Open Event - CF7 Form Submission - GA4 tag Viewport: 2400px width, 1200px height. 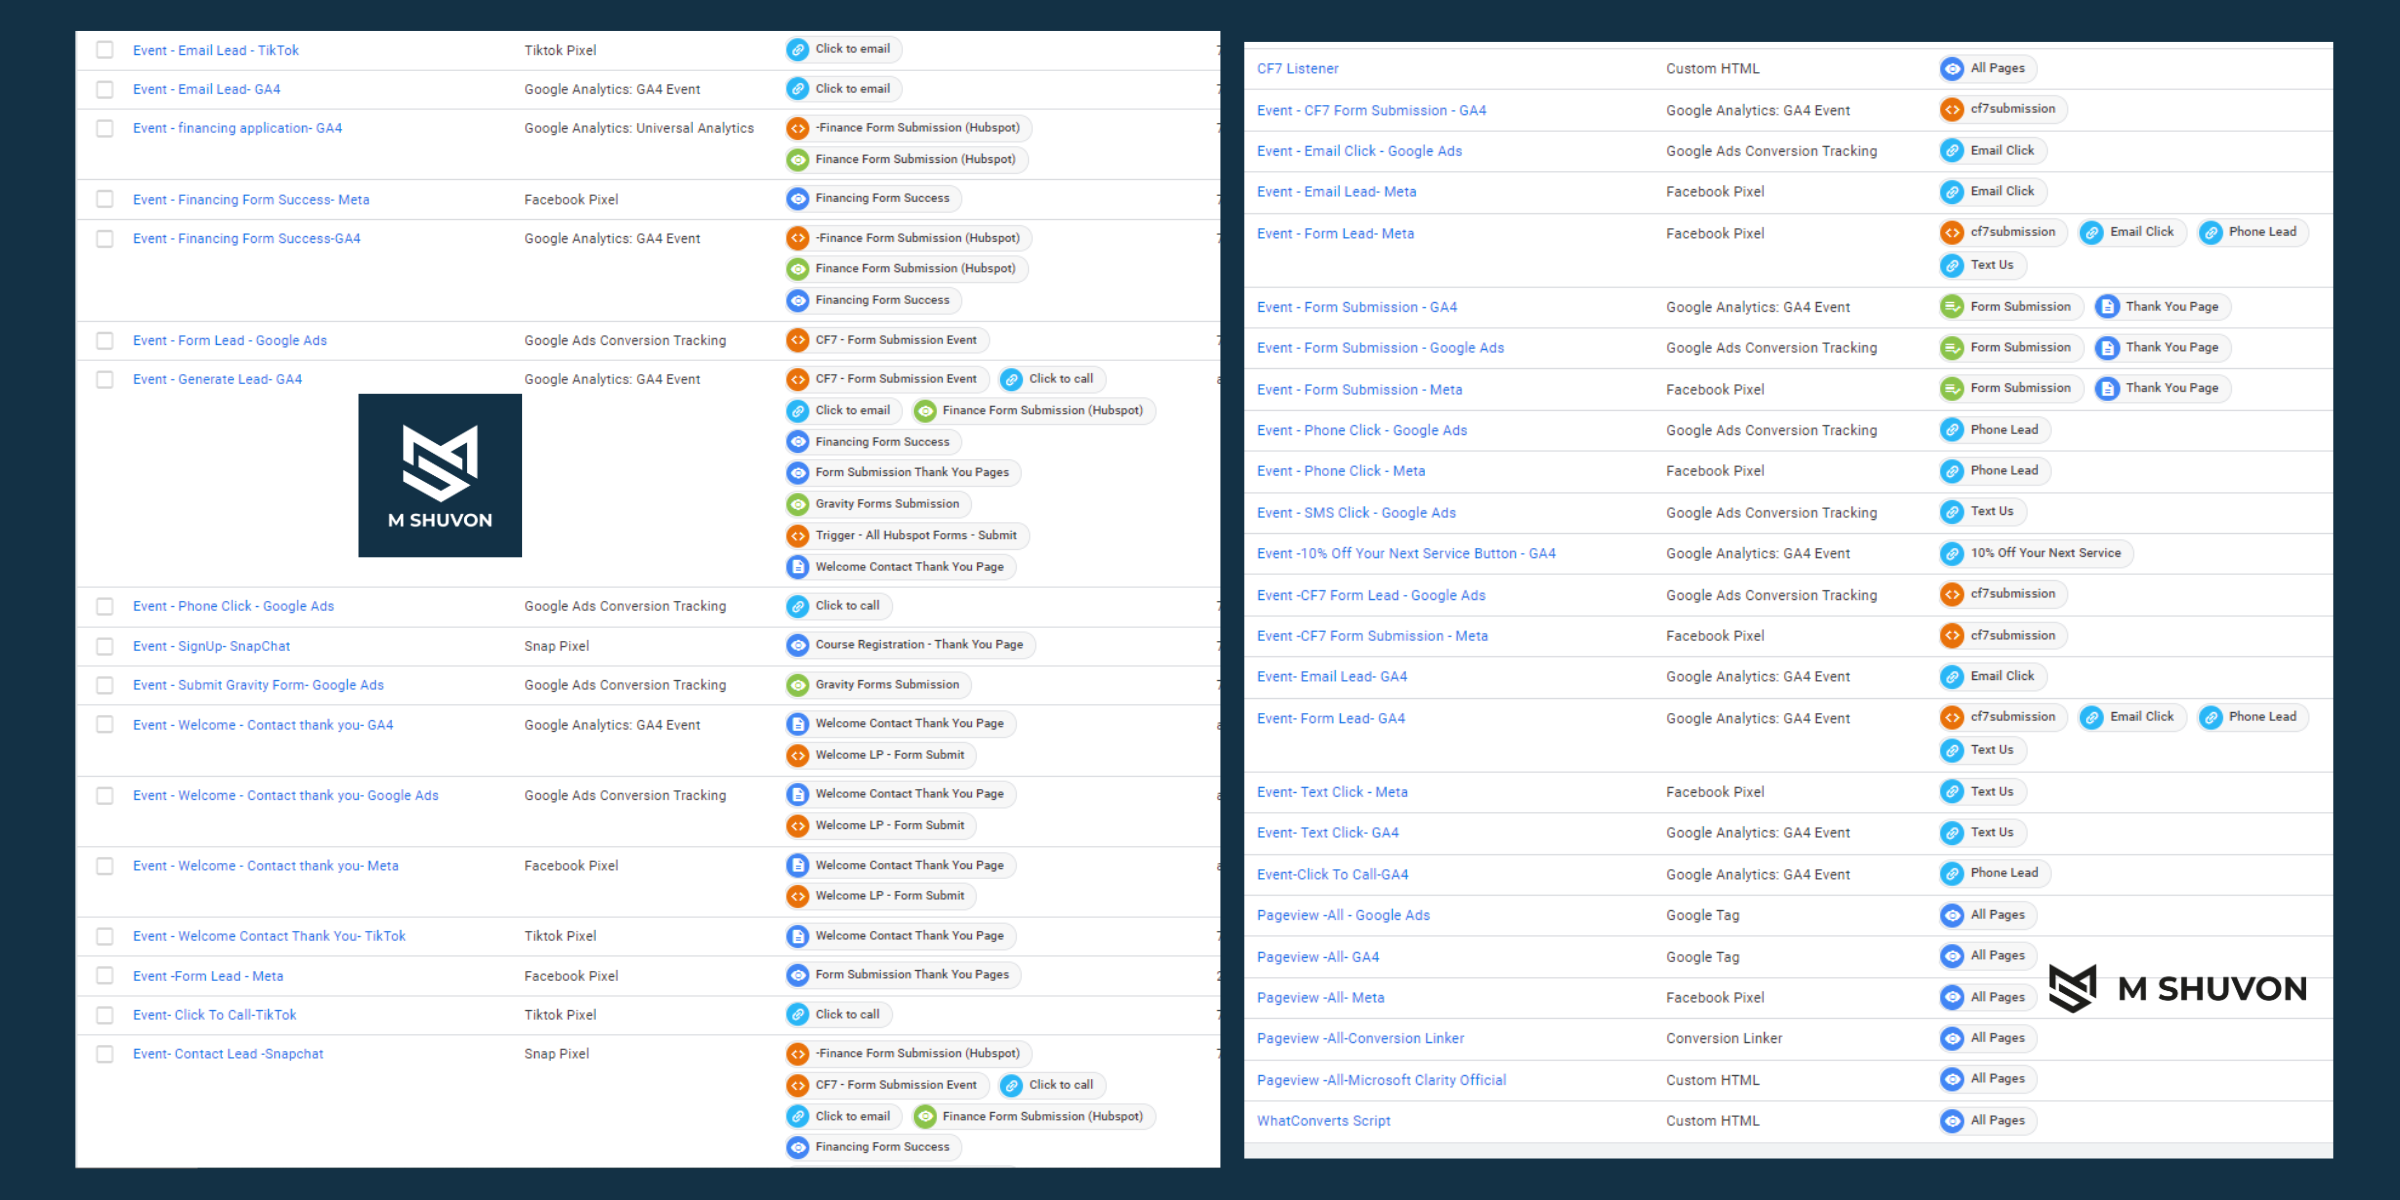click(x=1371, y=110)
